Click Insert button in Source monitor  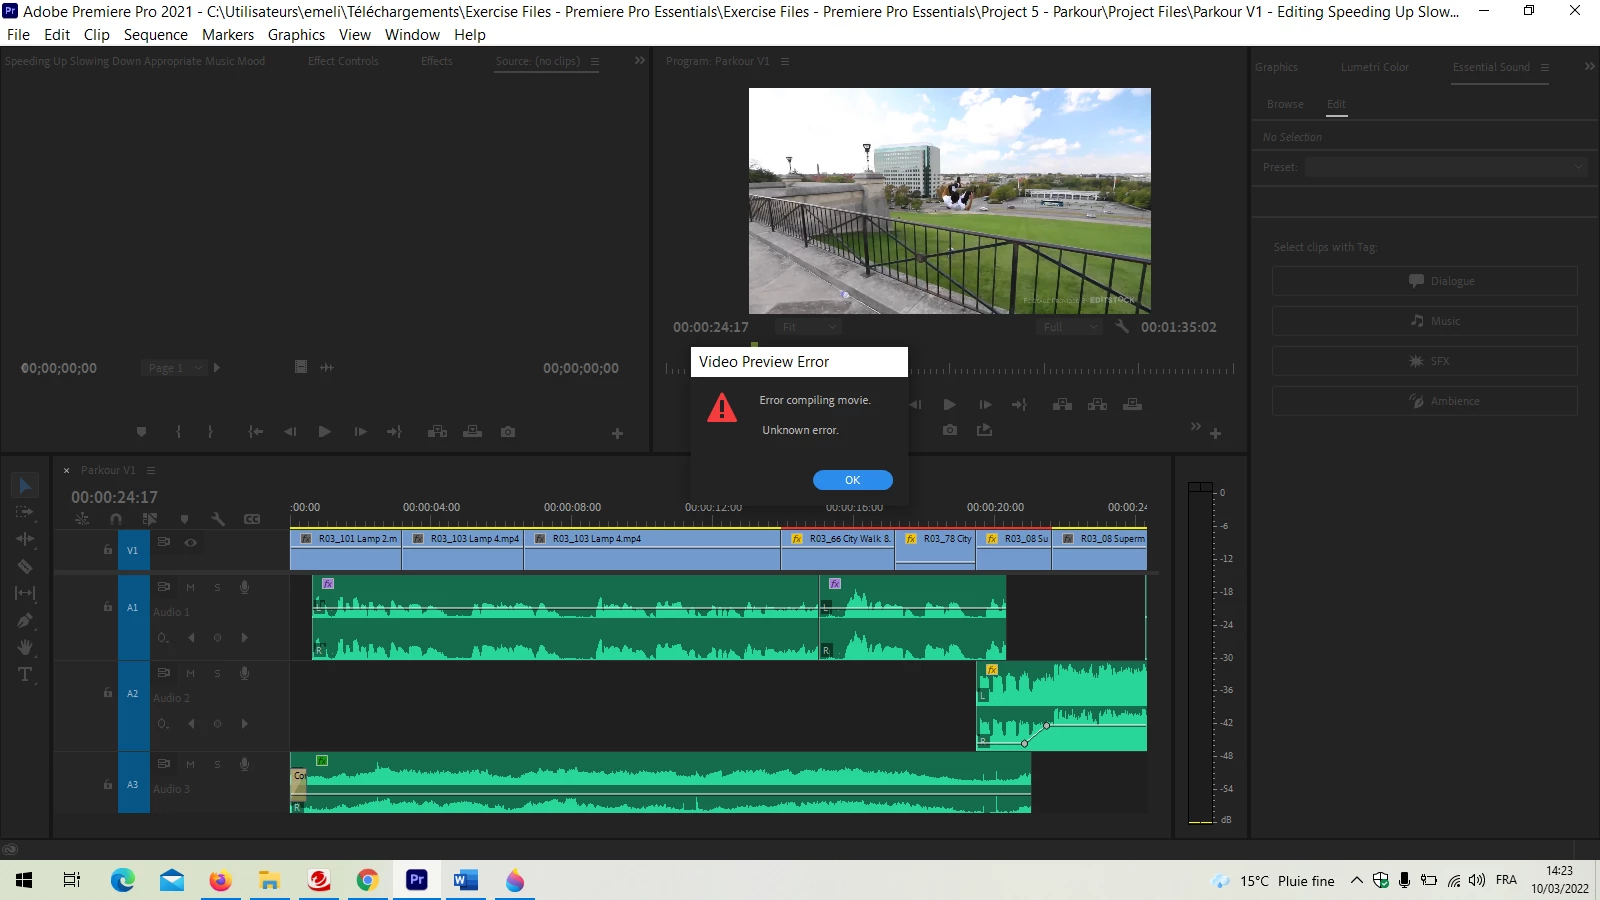click(437, 432)
